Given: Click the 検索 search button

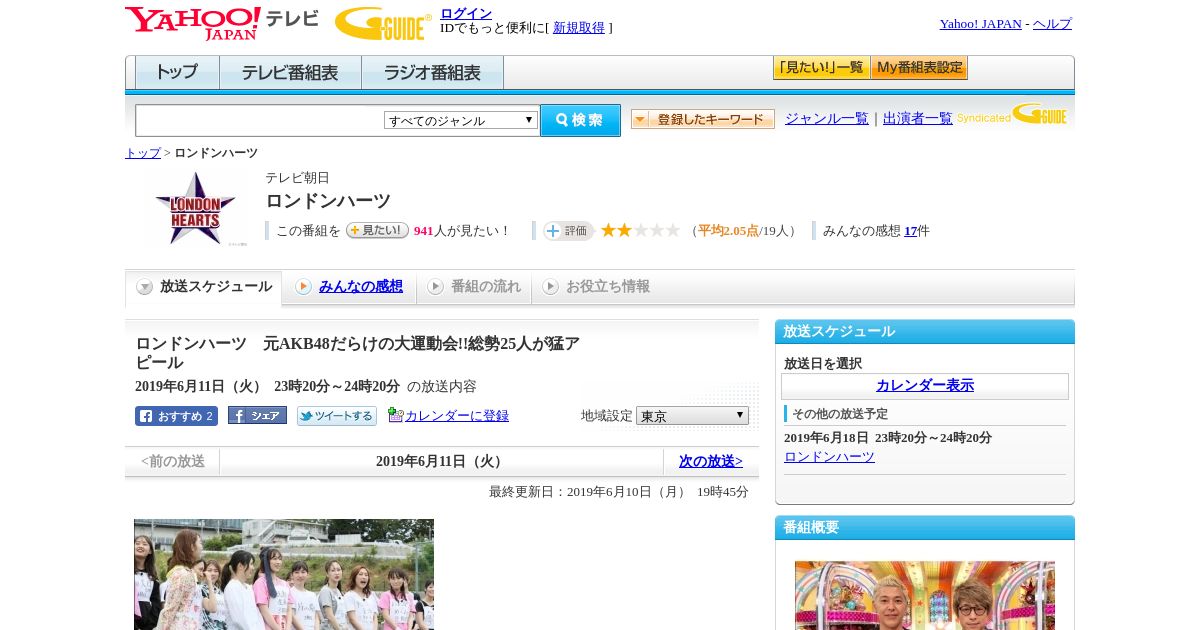Looking at the screenshot, I should click(580, 120).
